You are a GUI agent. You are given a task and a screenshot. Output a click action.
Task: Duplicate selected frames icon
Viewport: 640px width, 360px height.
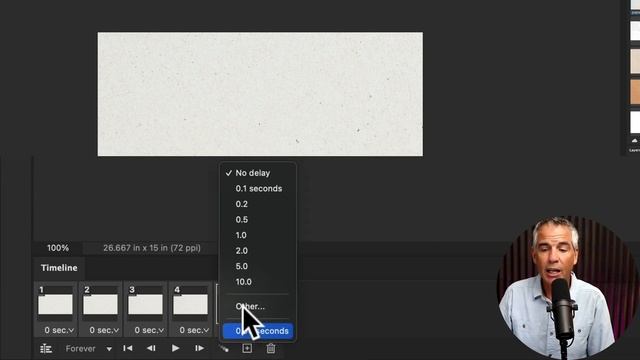coord(247,348)
